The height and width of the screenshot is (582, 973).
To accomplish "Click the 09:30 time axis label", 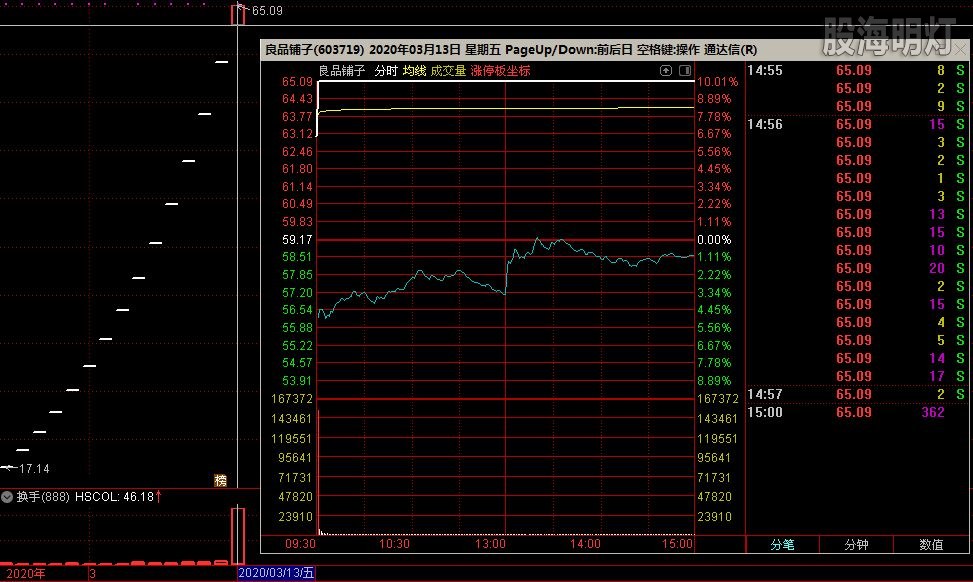I will point(300,544).
